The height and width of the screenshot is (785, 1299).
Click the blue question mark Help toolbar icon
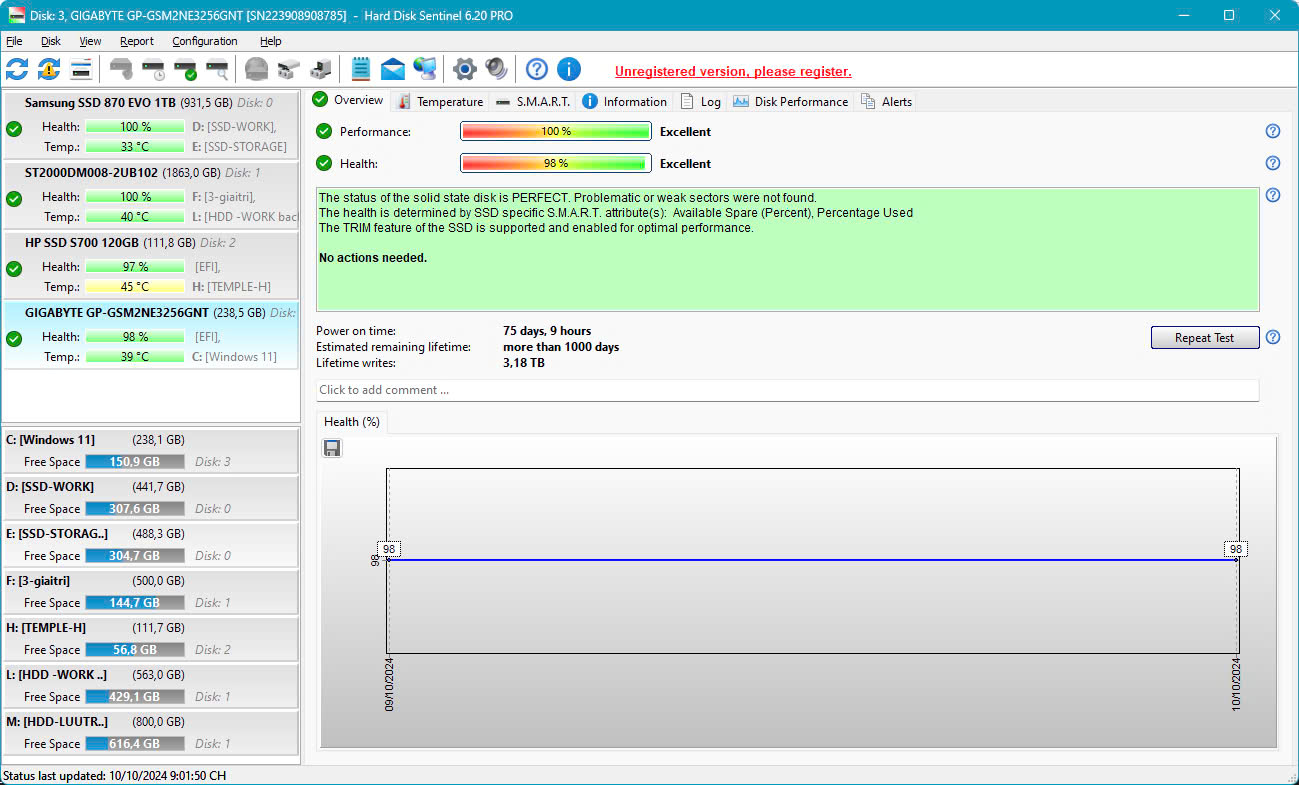537,69
